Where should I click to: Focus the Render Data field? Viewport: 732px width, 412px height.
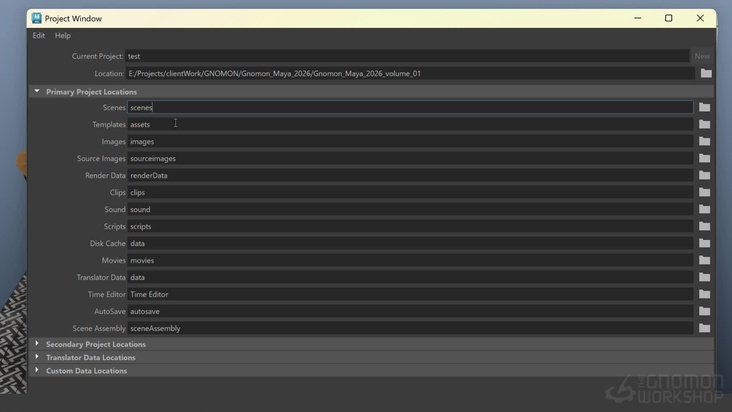[x=410, y=175]
